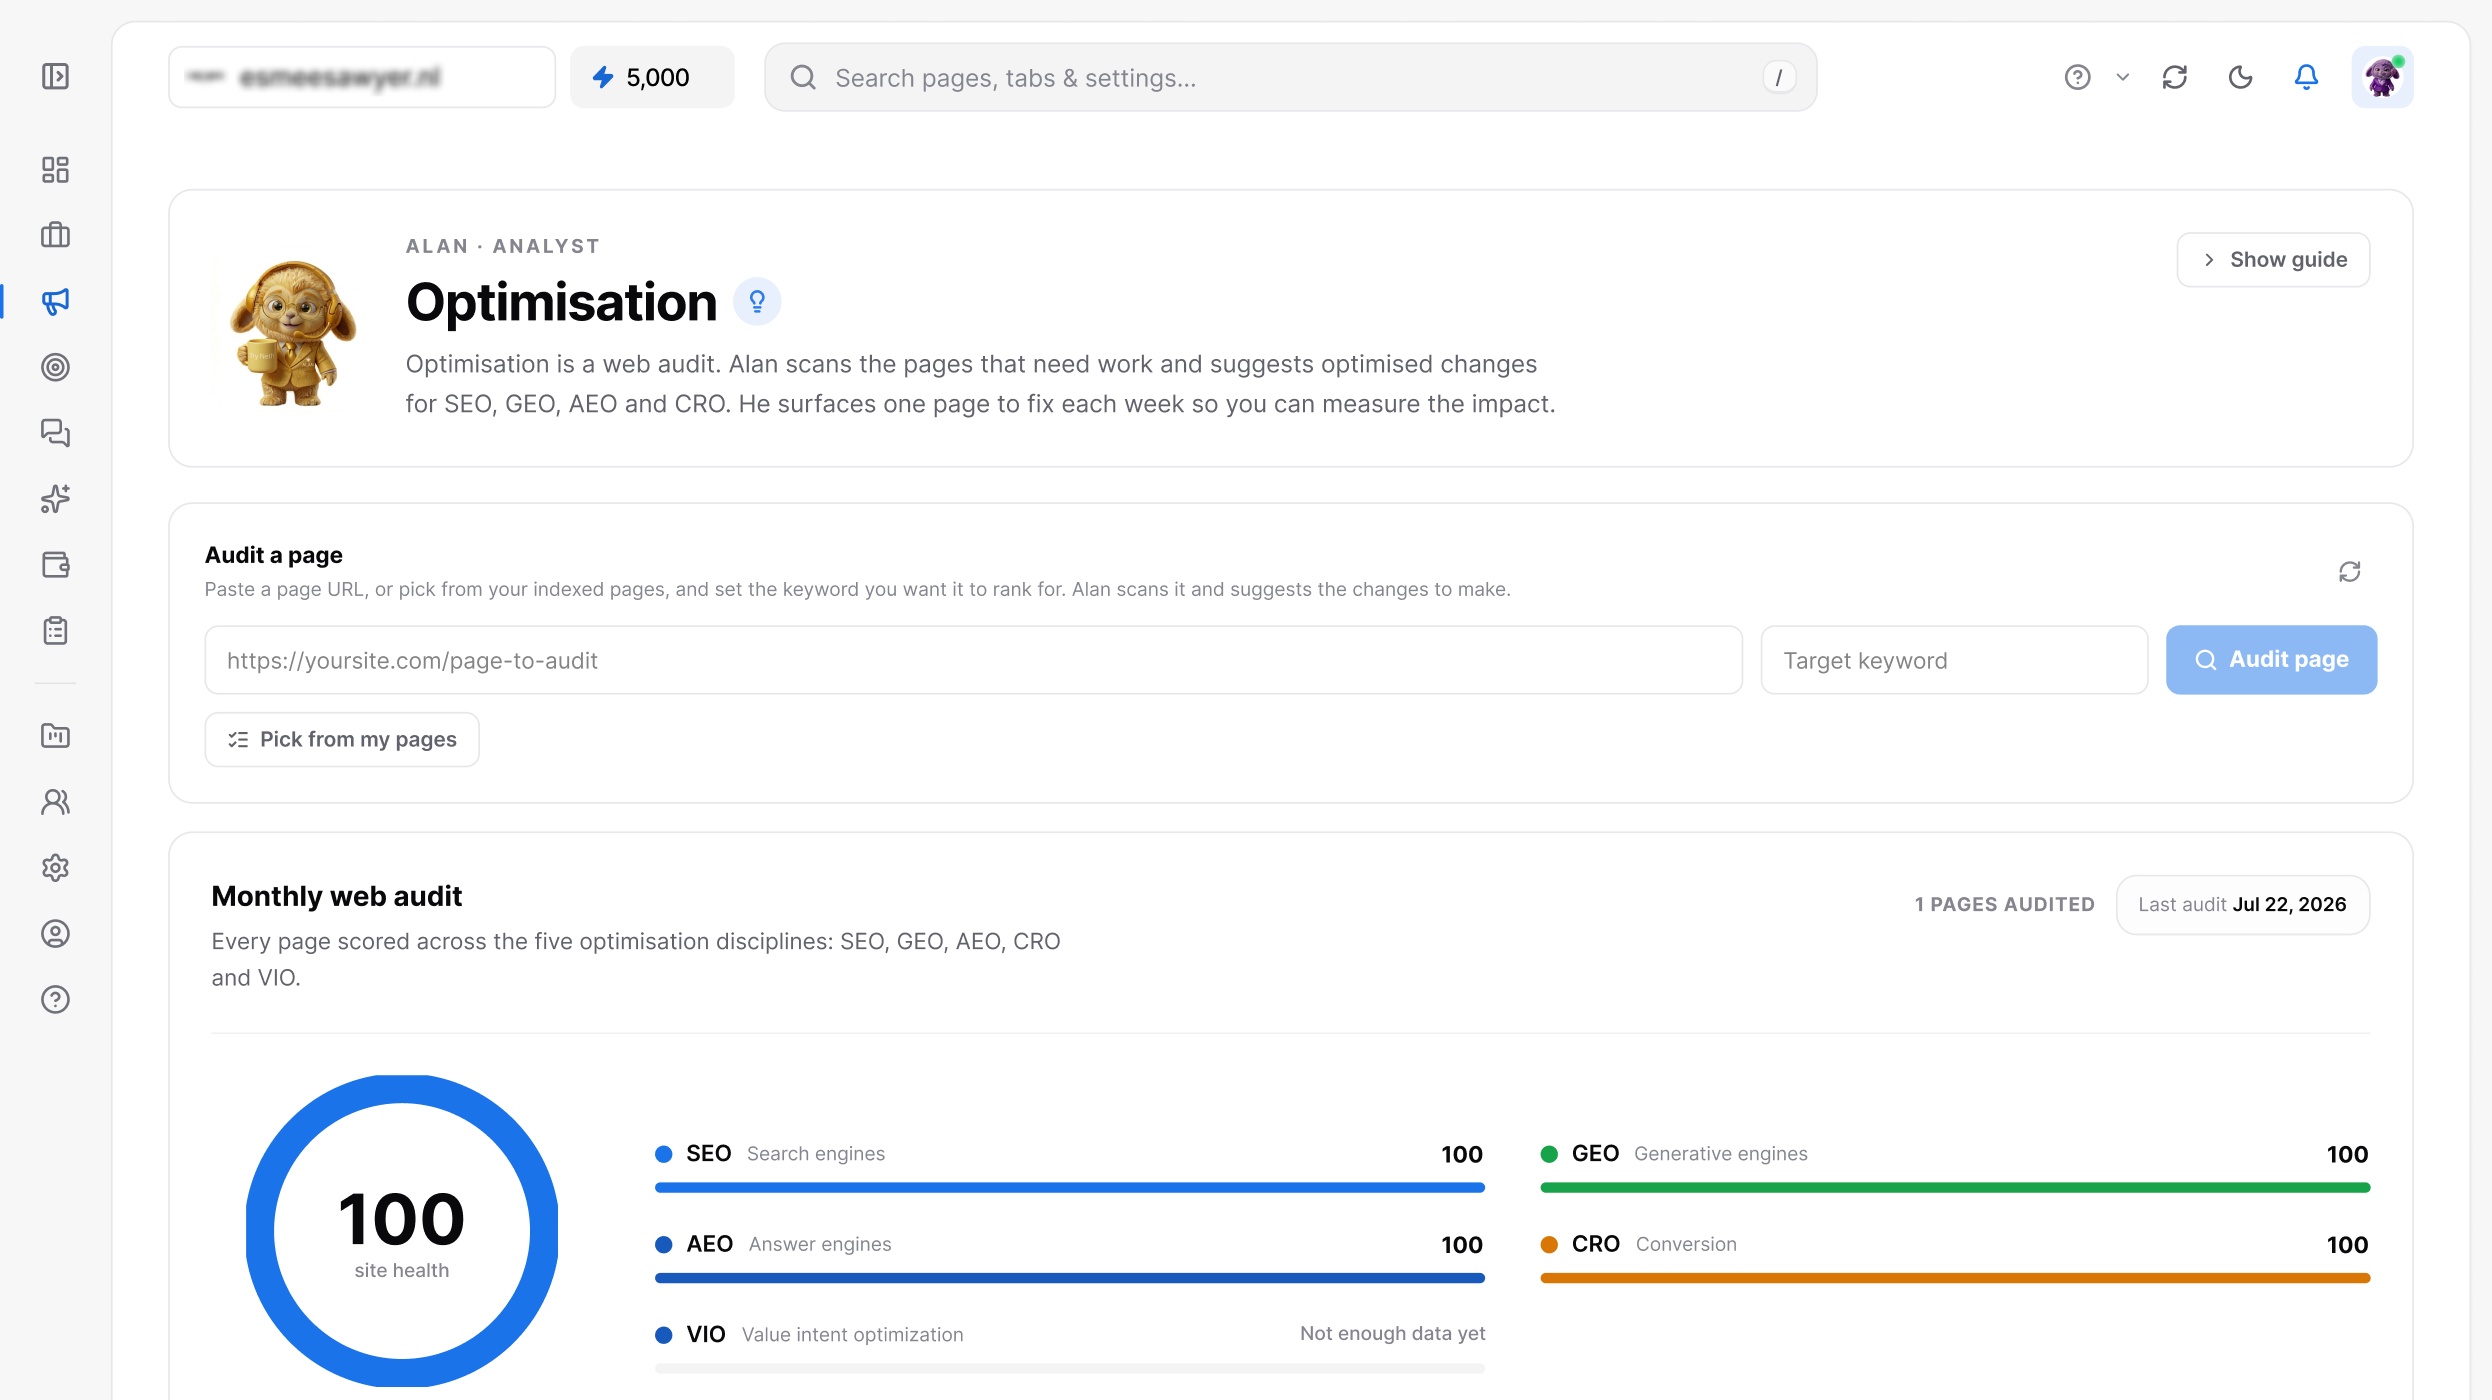Expand the help dropdown chevron
The width and height of the screenshot is (2492, 1400).
pos(2123,77)
